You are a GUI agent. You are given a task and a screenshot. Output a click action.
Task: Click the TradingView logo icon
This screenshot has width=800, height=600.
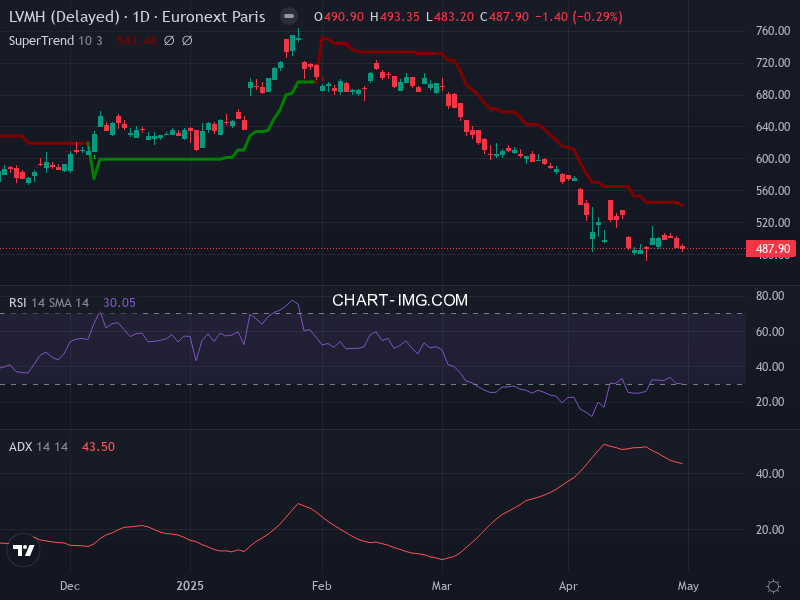click(x=23, y=550)
